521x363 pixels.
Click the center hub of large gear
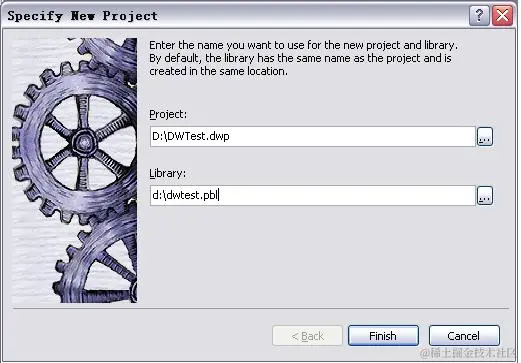coord(83,142)
